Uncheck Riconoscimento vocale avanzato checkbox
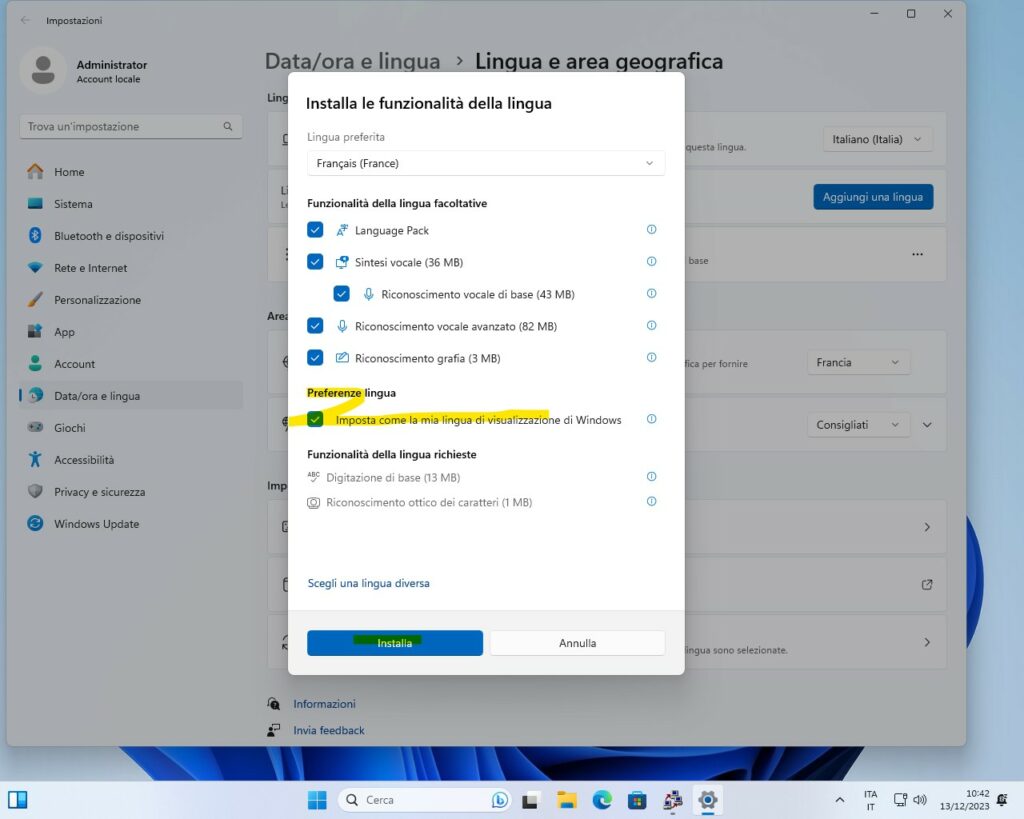The image size is (1024, 819). click(316, 326)
